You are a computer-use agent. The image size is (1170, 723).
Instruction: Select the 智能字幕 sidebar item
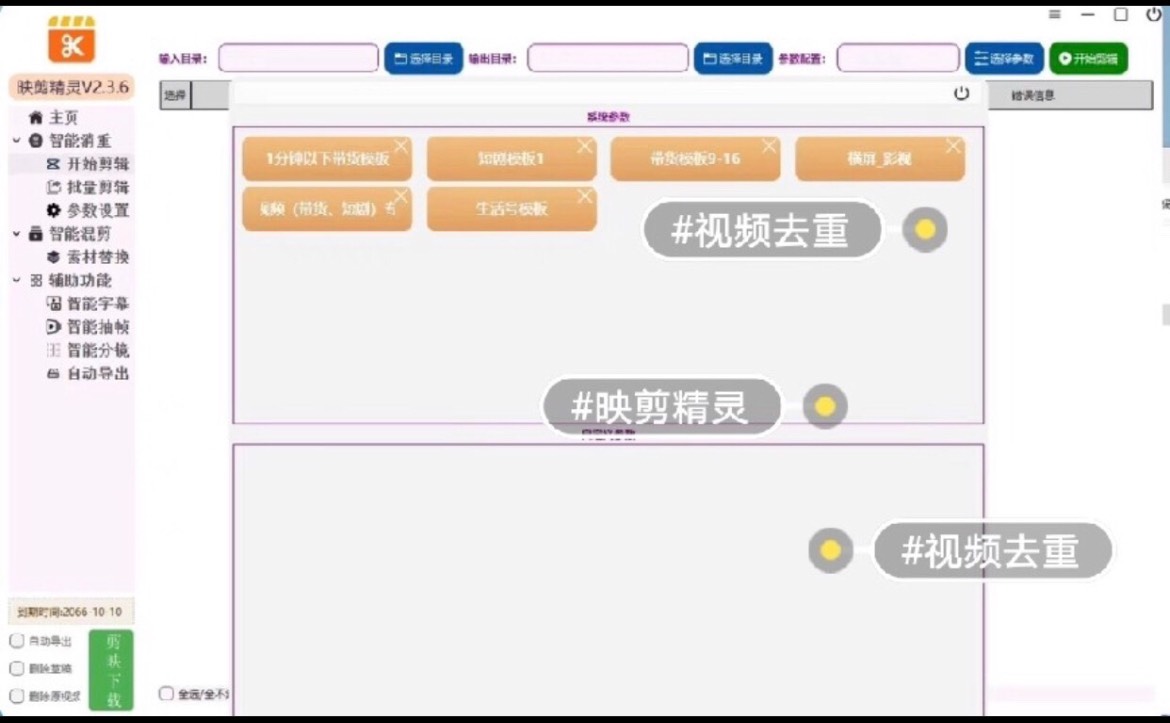[x=87, y=304]
